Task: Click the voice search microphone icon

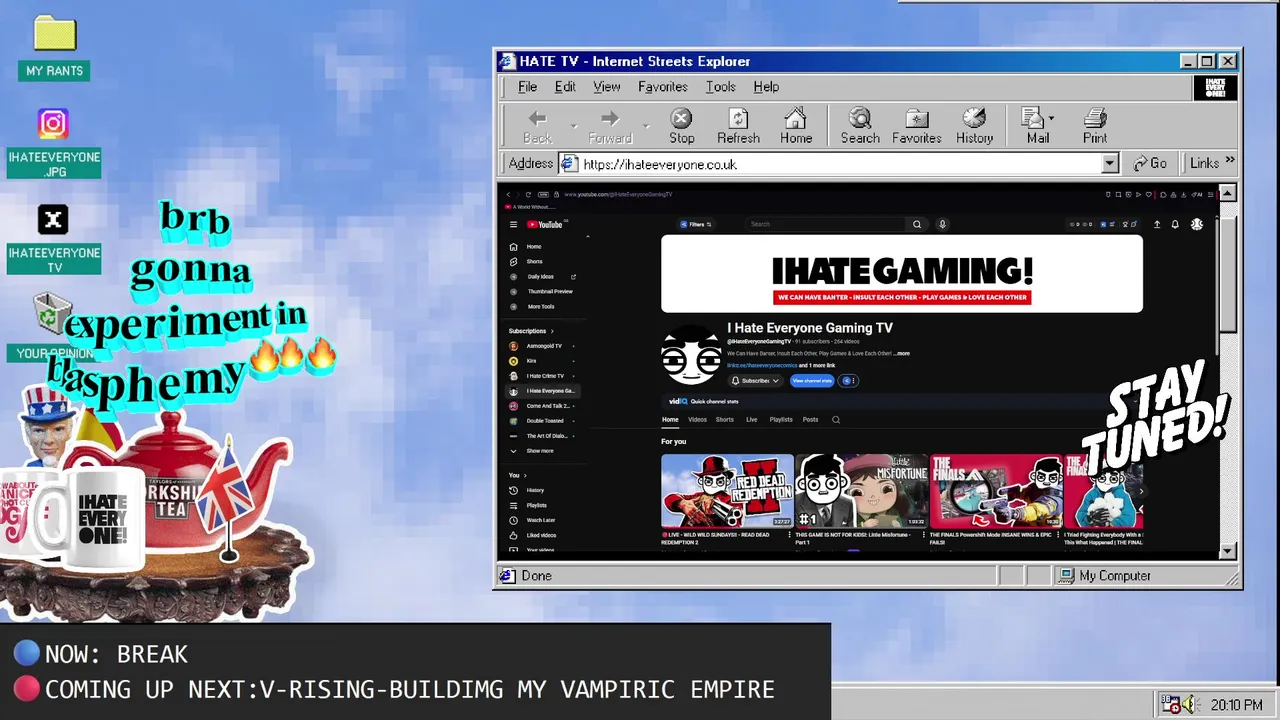Action: (x=942, y=224)
